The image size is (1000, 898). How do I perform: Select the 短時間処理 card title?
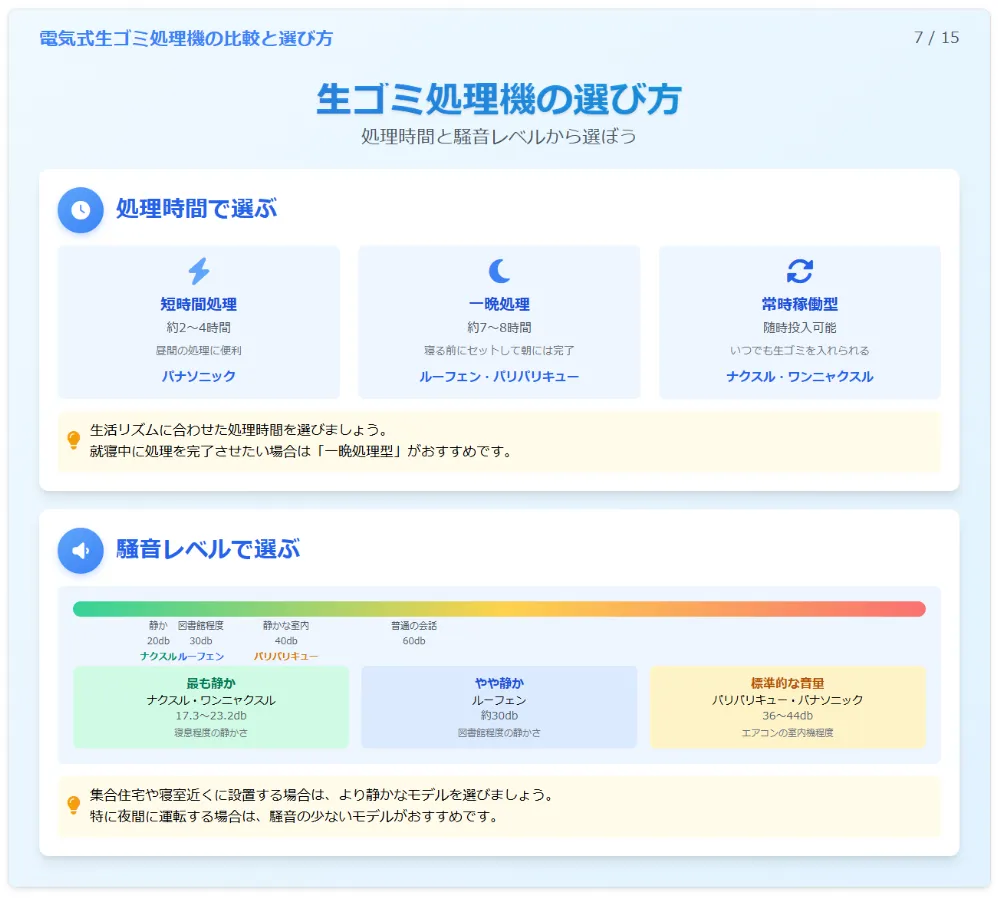point(199,304)
